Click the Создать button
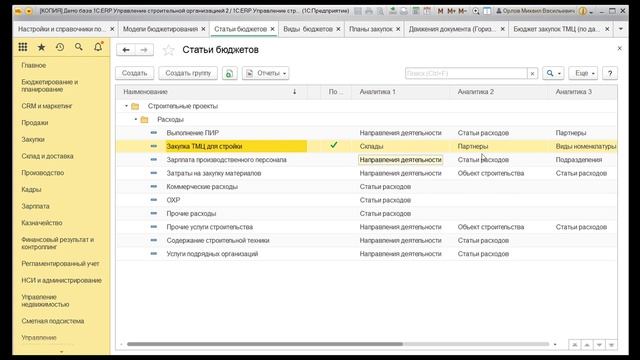The image size is (640, 360). pos(134,73)
